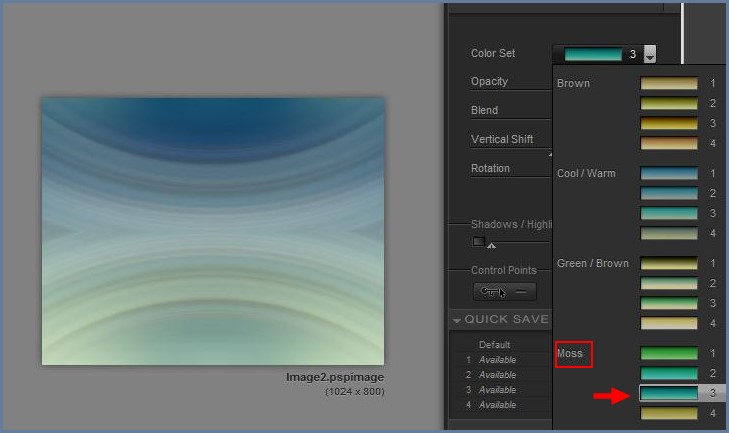The height and width of the screenshot is (433, 729).
Task: Select Cool / Warm color set 4
Action: point(669,234)
